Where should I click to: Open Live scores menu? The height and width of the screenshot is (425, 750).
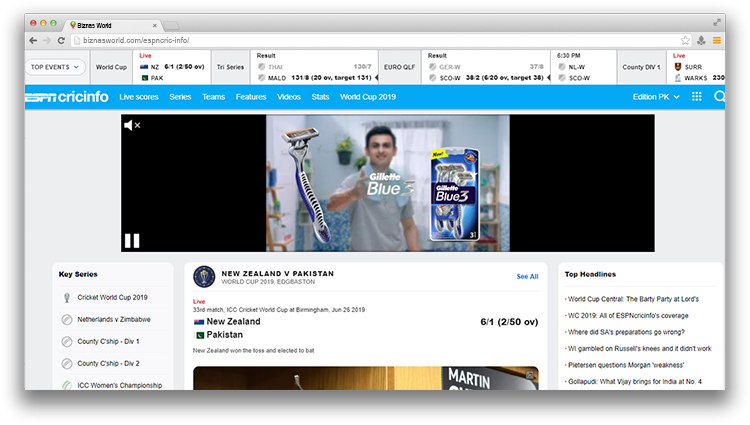pos(139,97)
